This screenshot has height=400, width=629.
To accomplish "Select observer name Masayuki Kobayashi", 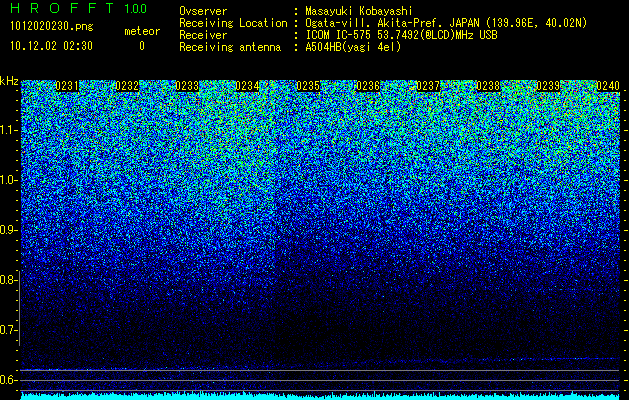I will tap(358, 11).
